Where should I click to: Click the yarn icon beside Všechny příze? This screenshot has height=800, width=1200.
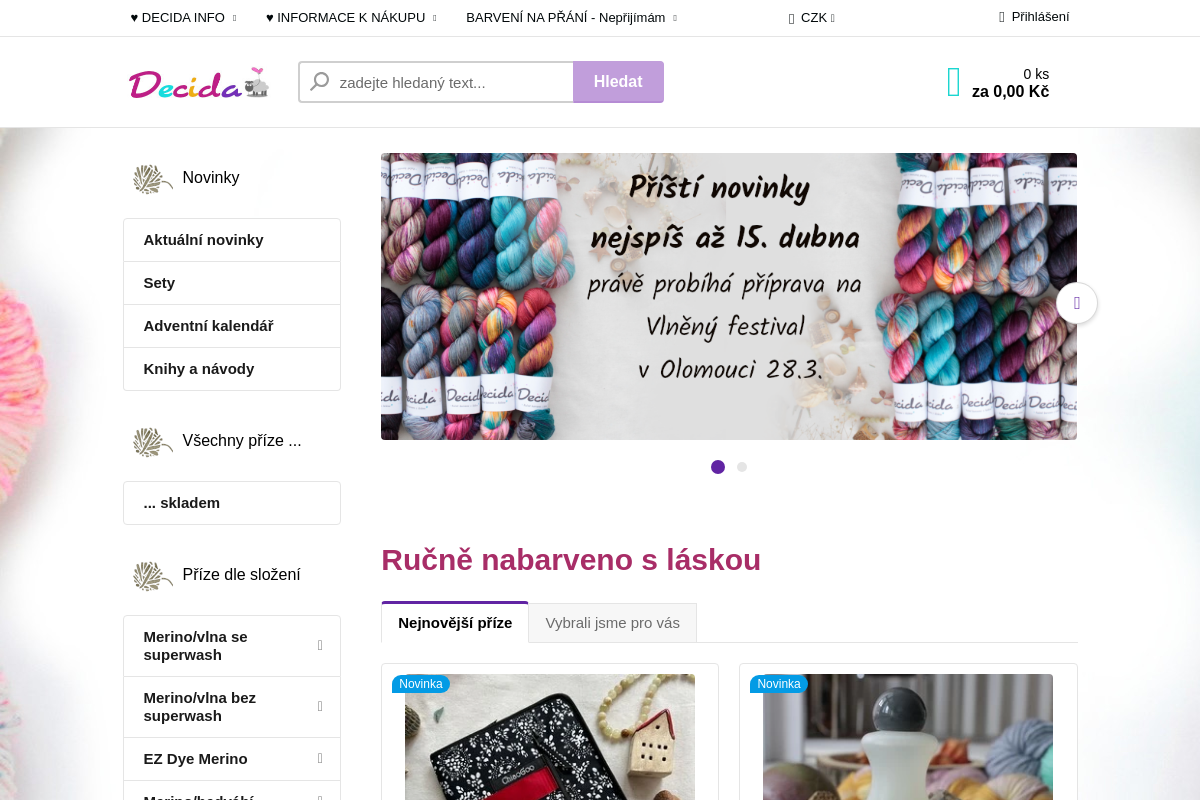153,441
